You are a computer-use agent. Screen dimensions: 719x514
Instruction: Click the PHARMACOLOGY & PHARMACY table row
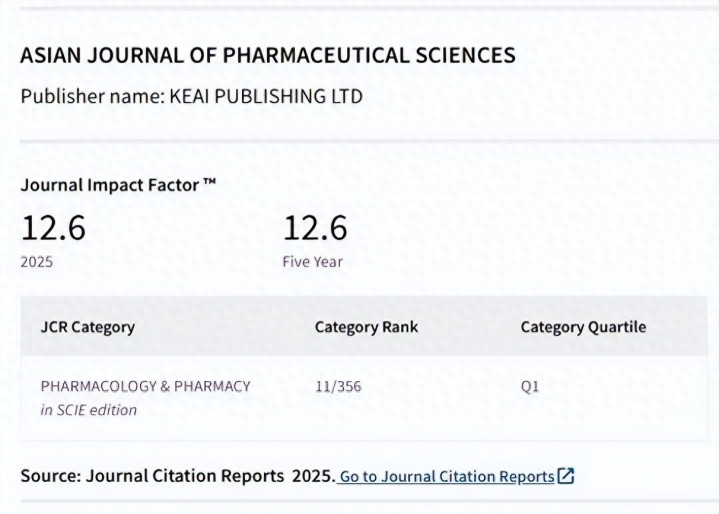tap(364, 398)
